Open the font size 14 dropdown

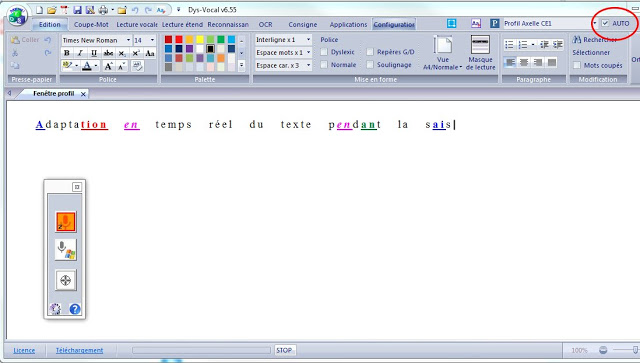pyautogui.click(x=152, y=40)
